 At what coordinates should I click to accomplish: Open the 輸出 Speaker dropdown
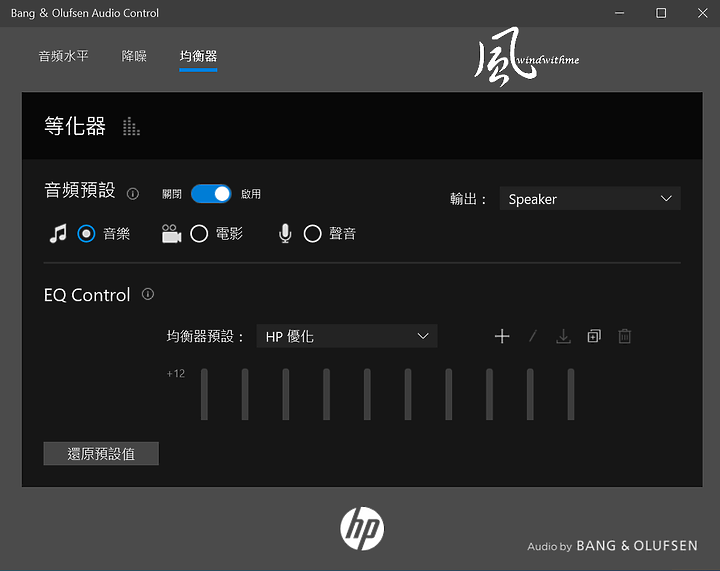click(x=590, y=199)
